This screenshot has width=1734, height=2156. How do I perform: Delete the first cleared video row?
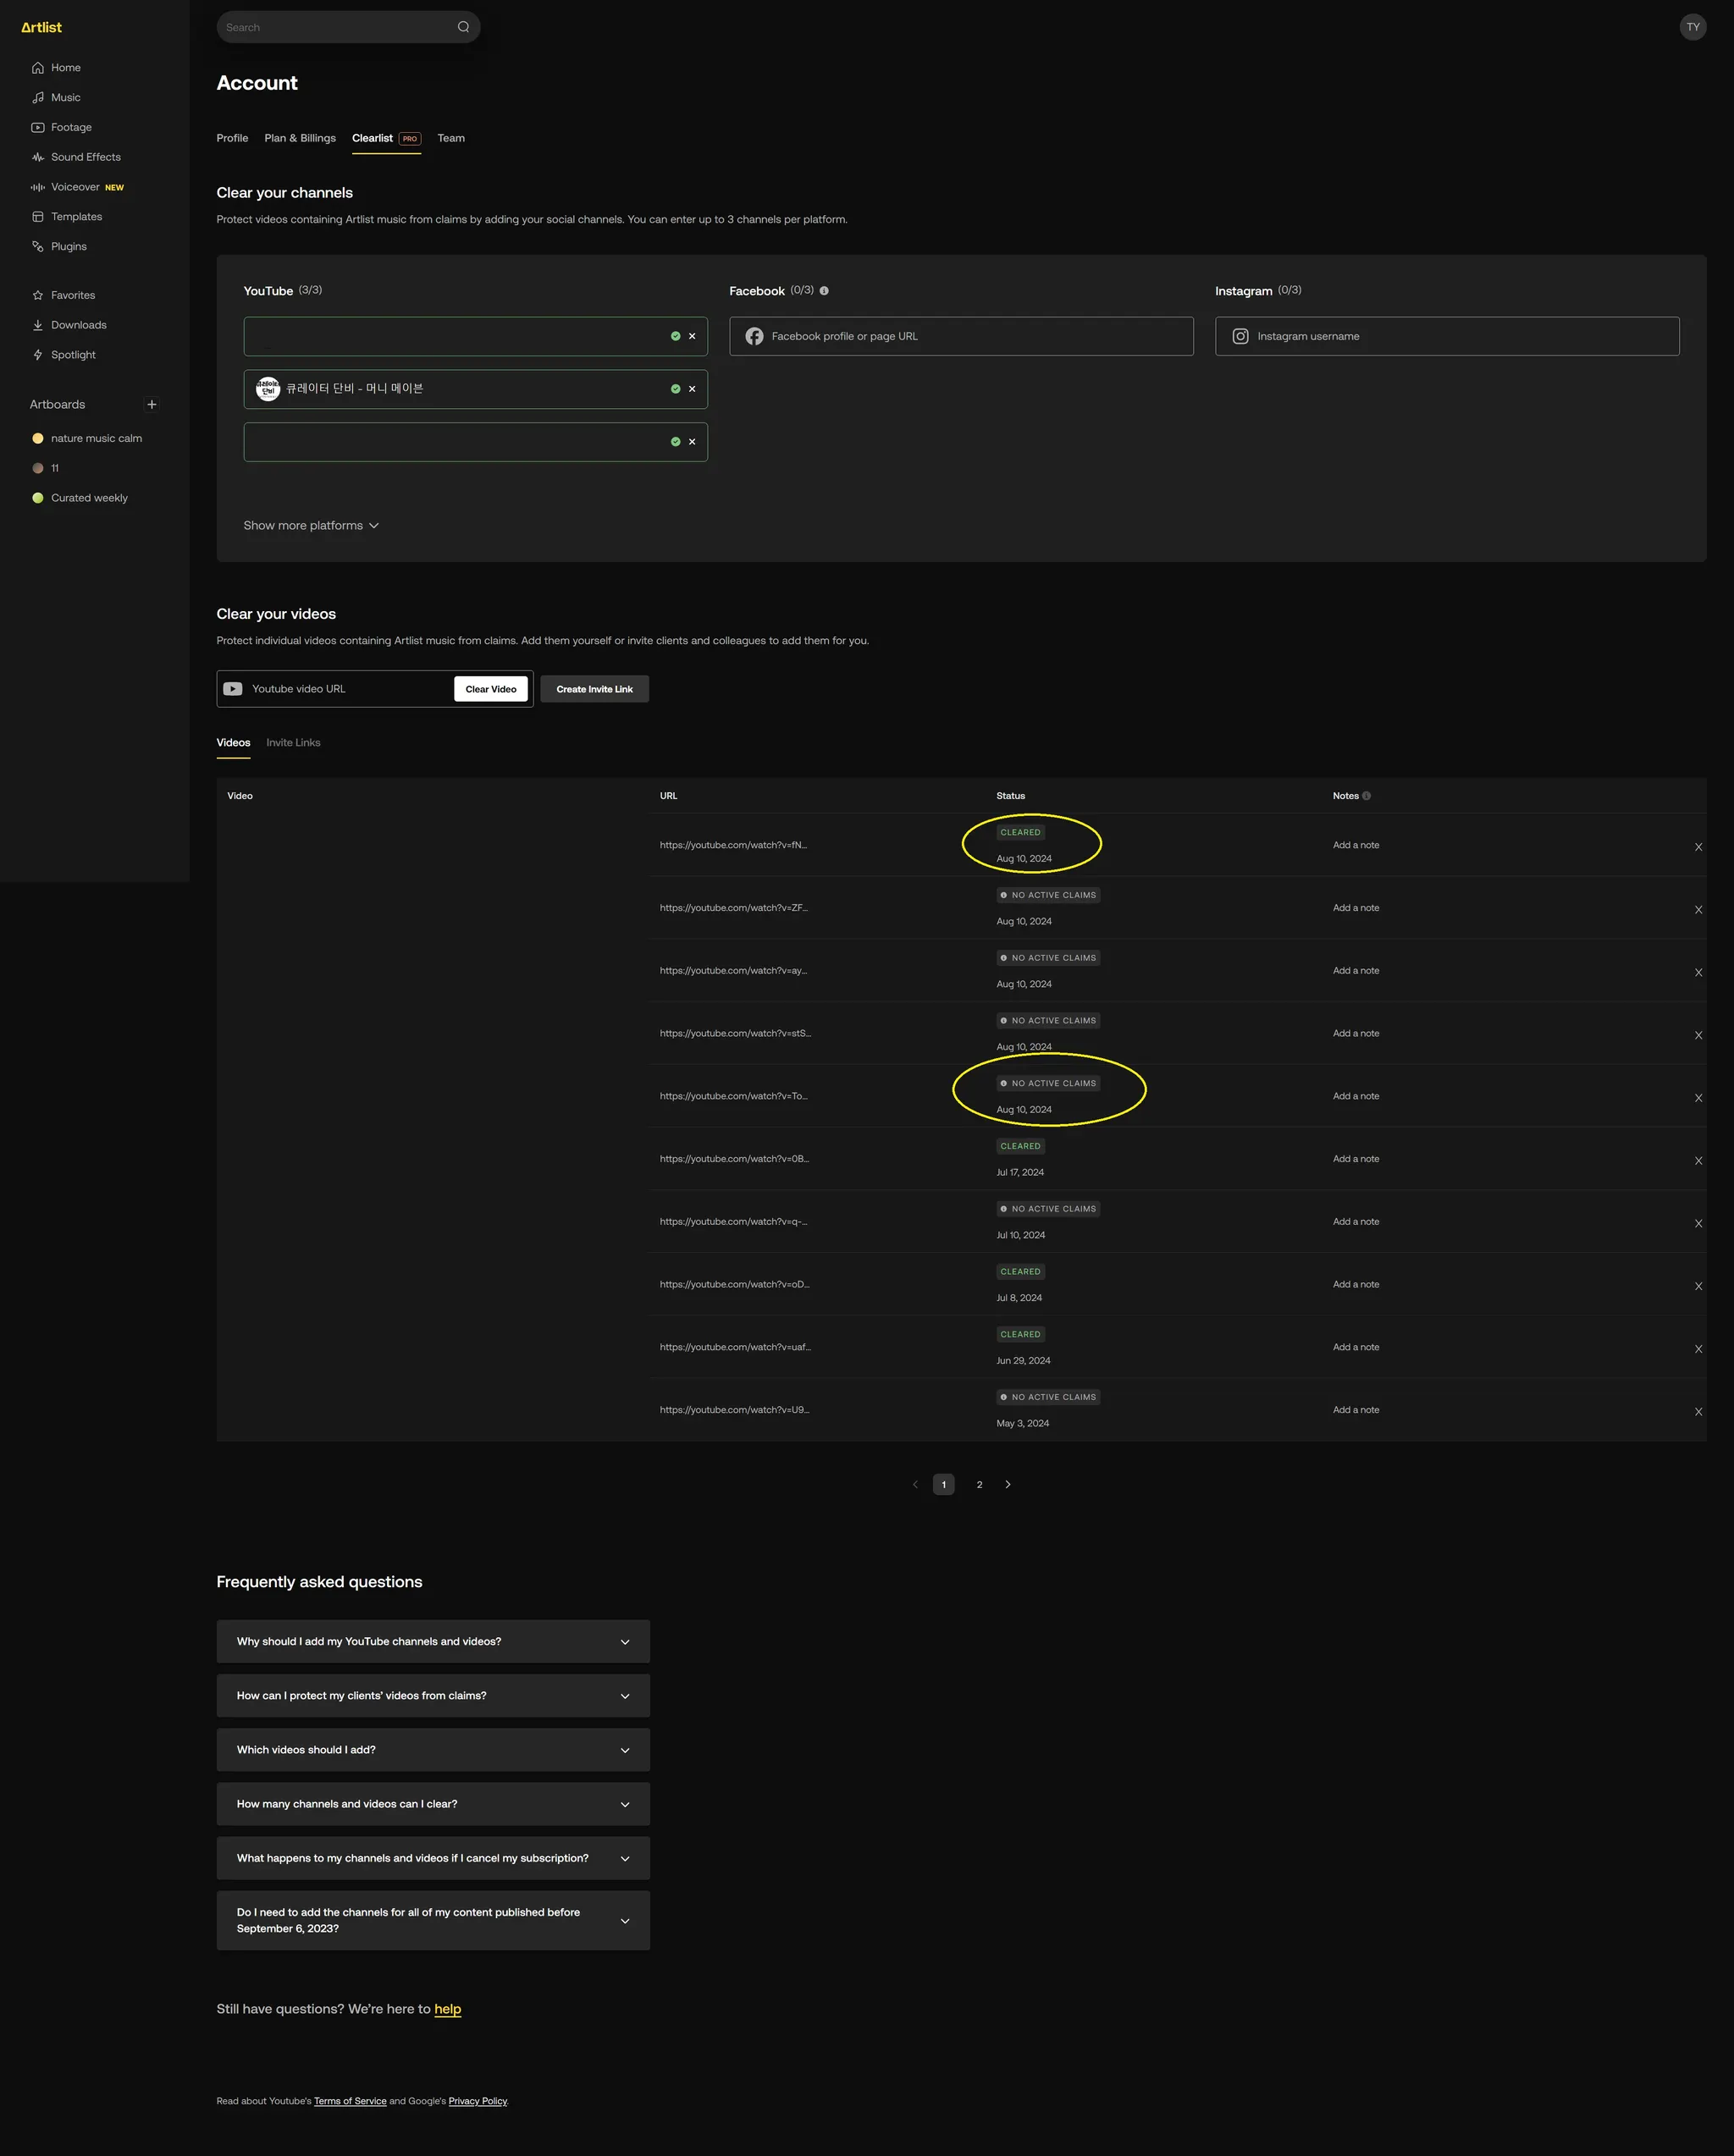click(x=1698, y=847)
